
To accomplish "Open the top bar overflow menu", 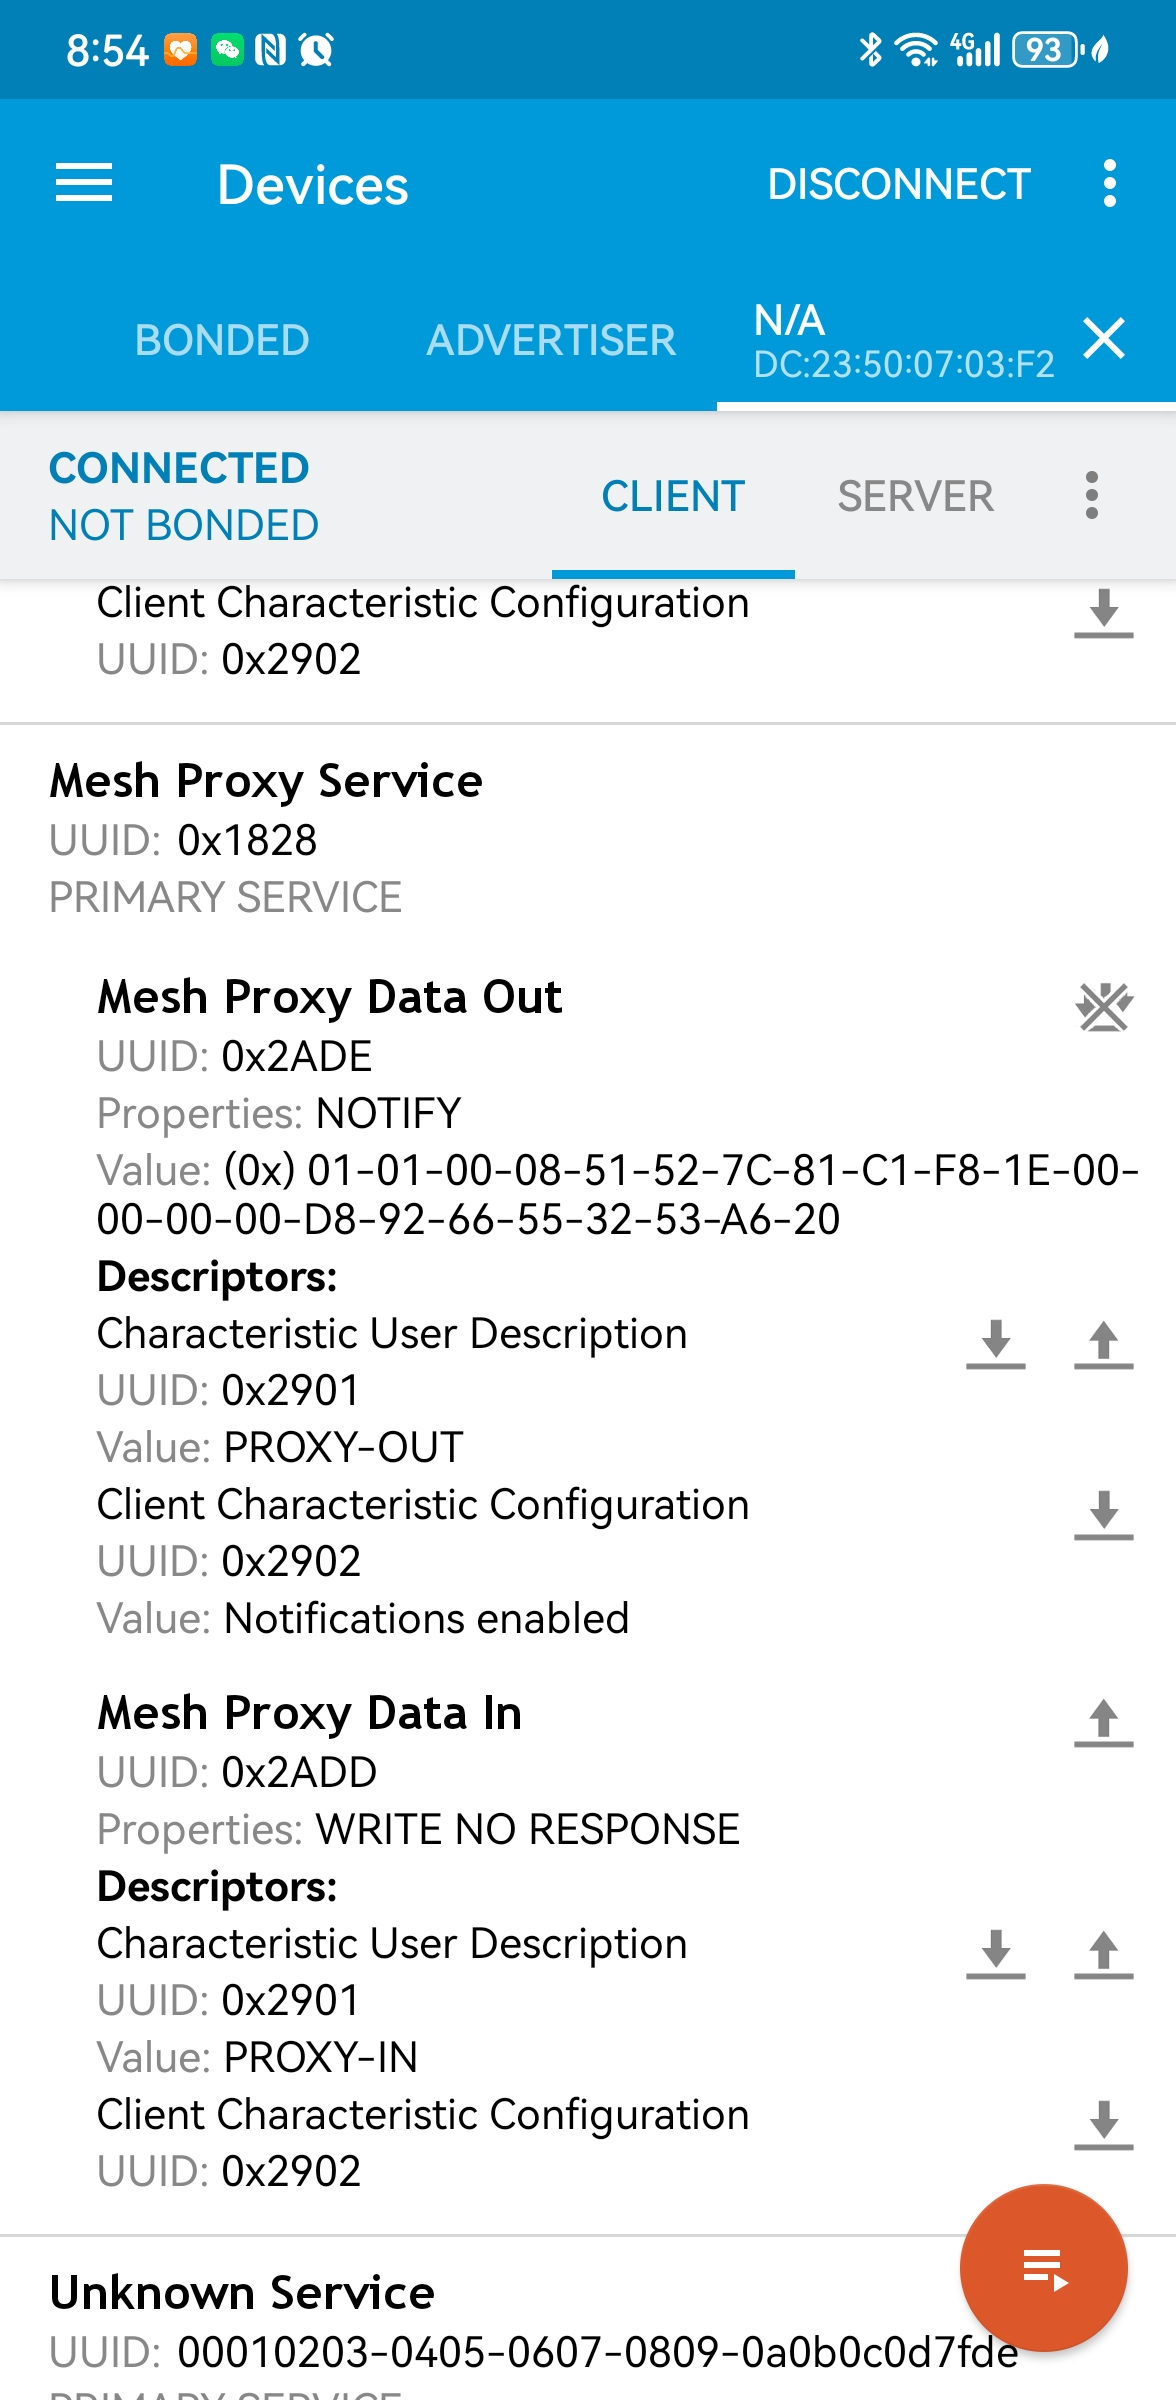I will pyautogui.click(x=1108, y=184).
